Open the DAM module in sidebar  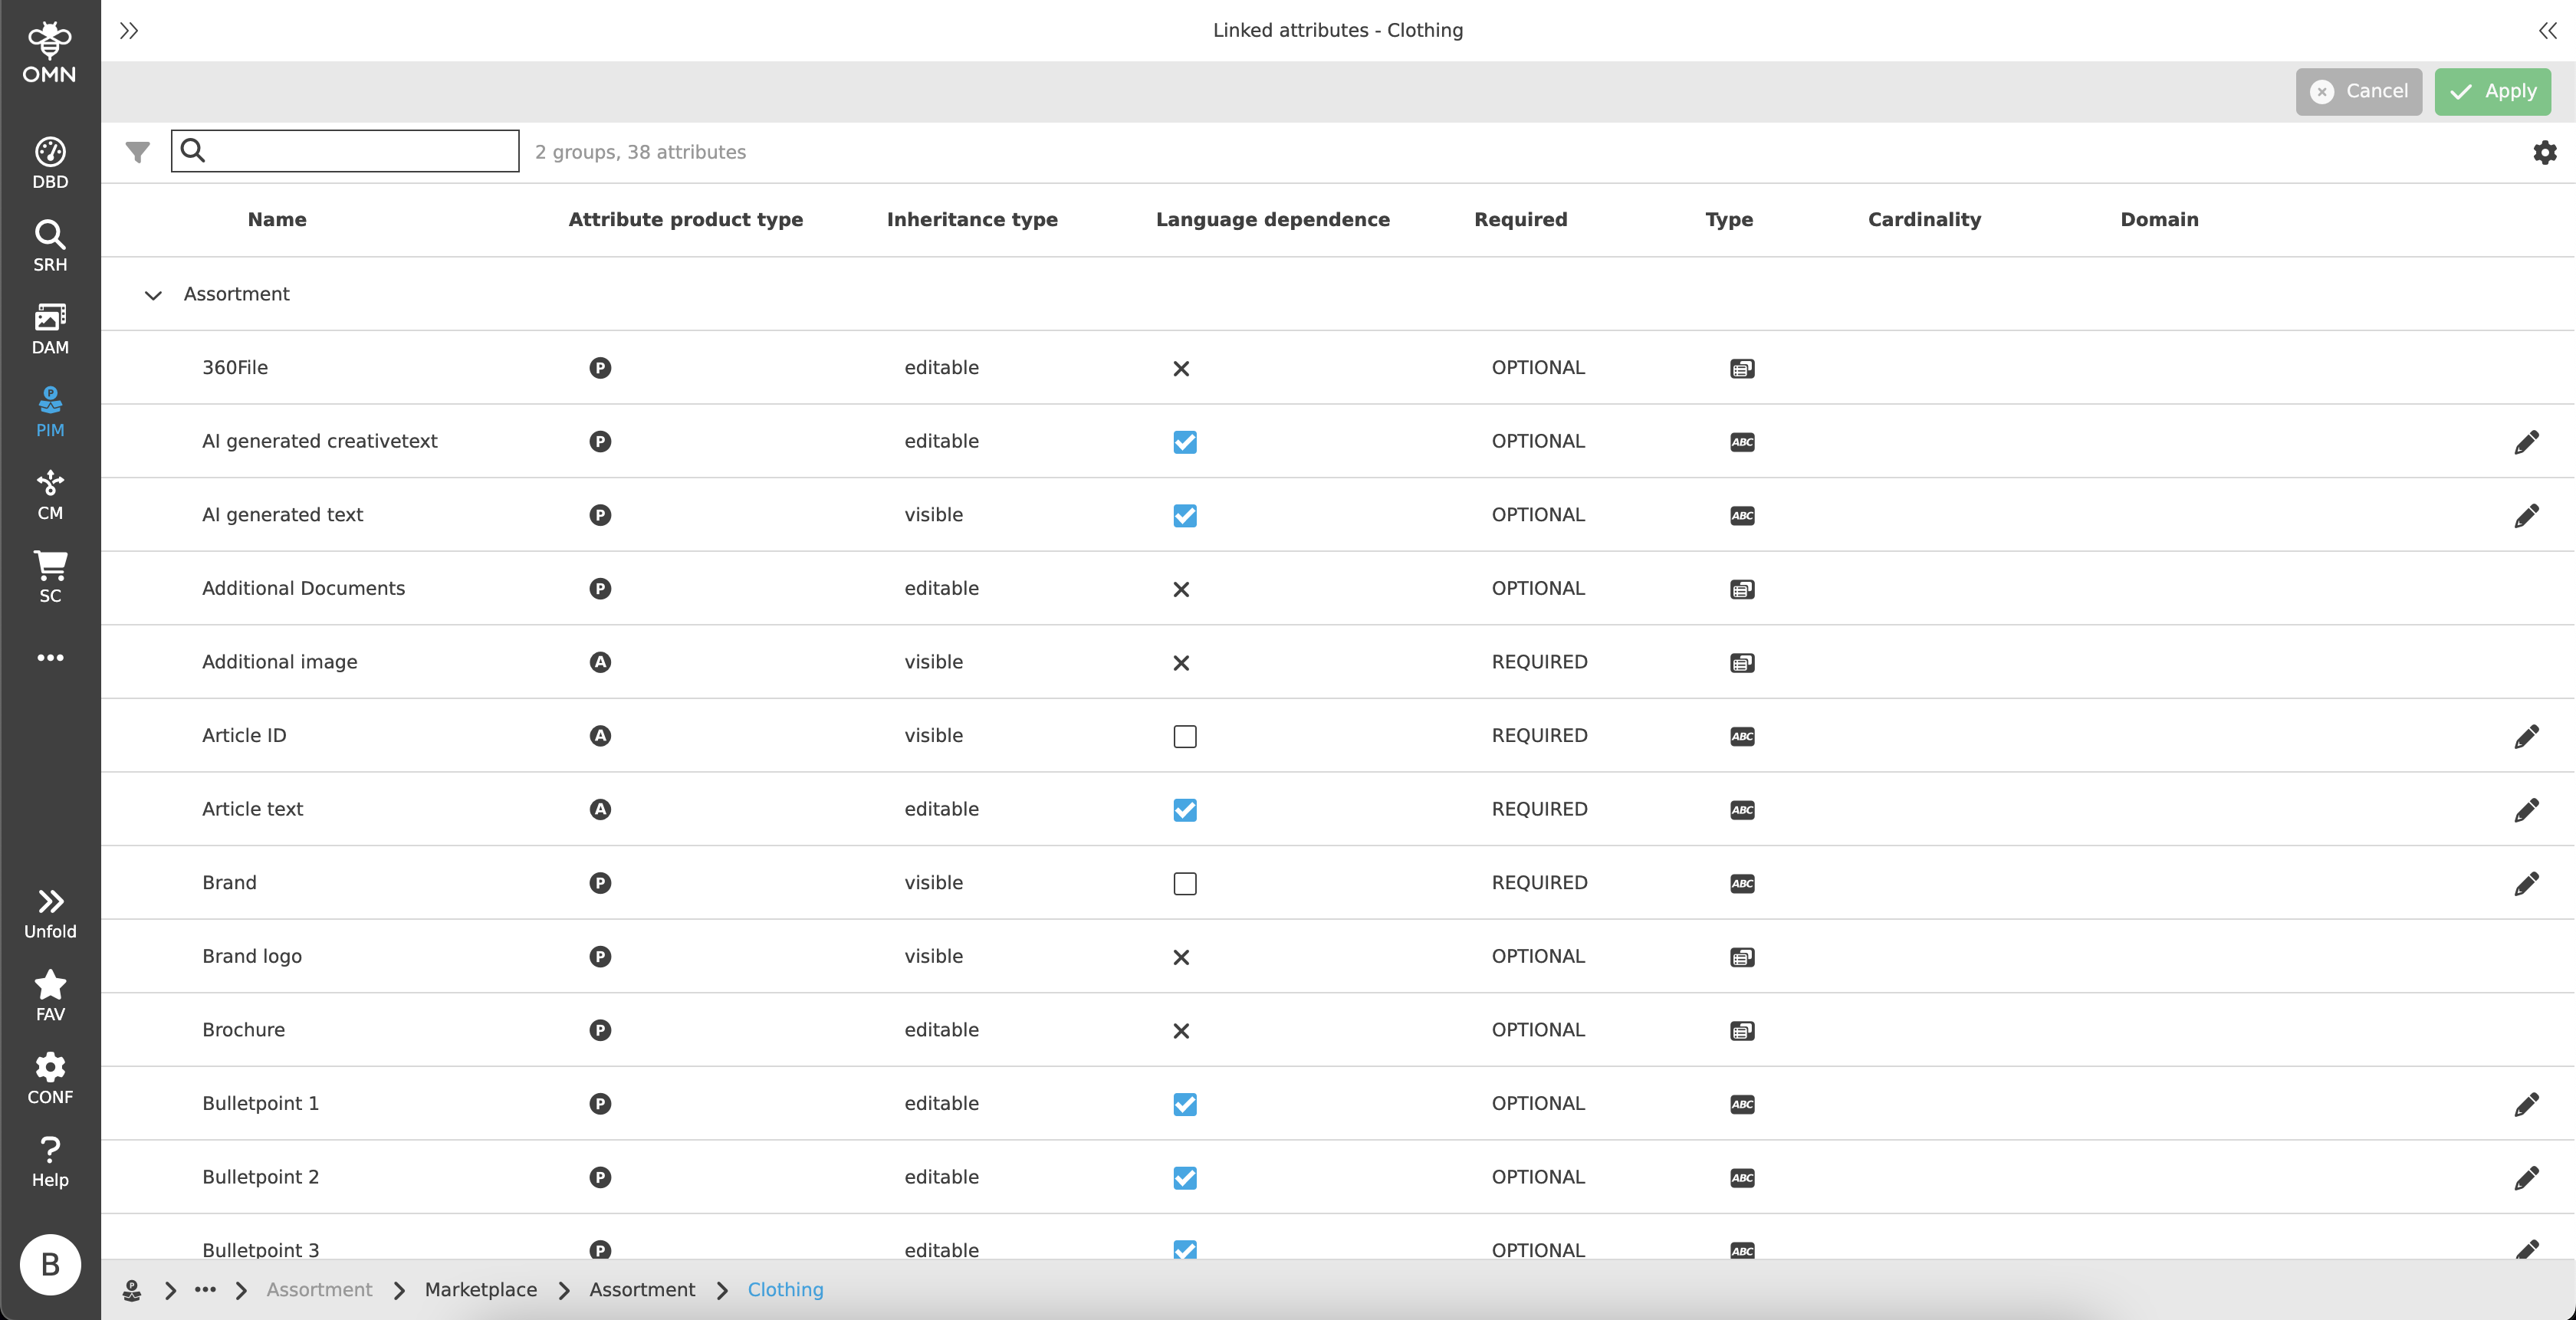coord(50,329)
